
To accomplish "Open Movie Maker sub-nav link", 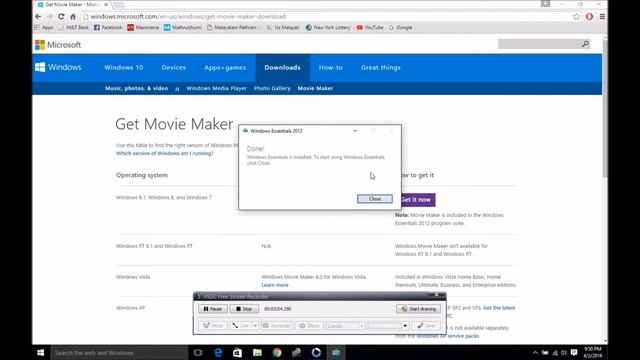I will pyautogui.click(x=315, y=88).
